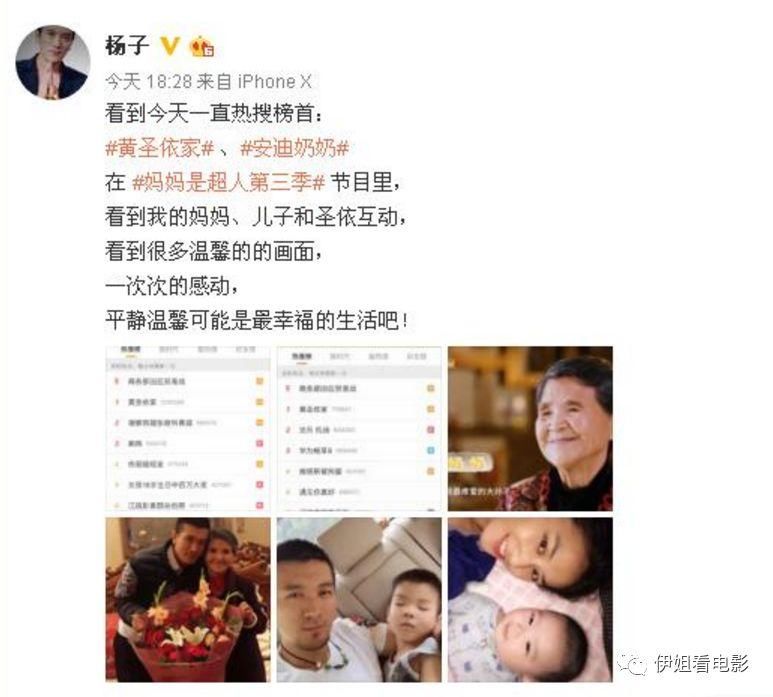Click the yellow V verified badge
The width and height of the screenshot is (773, 697).
pyautogui.click(x=170, y=46)
